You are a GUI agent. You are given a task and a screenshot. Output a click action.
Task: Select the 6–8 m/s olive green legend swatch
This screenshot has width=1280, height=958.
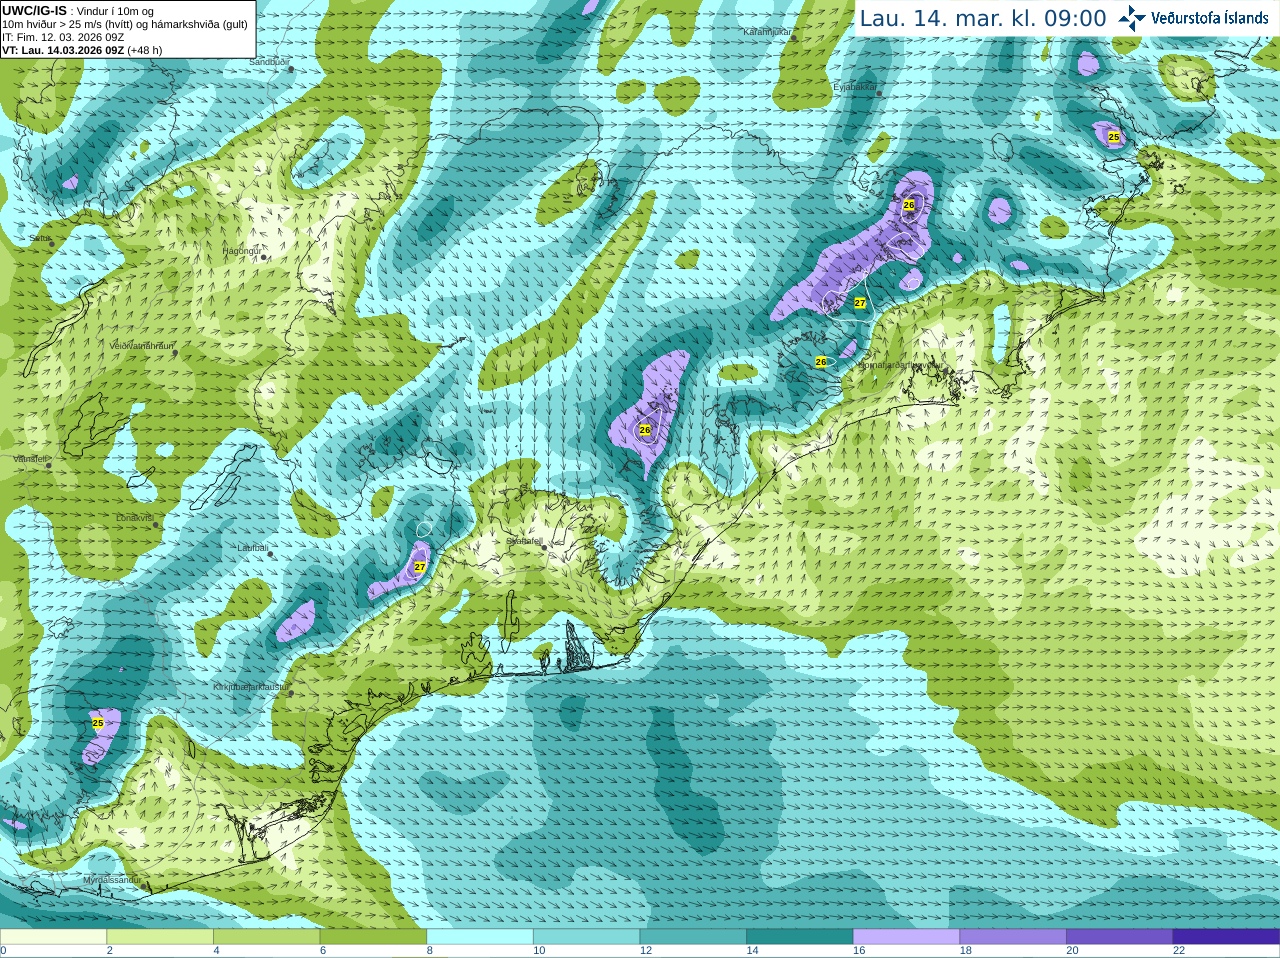(x=373, y=937)
